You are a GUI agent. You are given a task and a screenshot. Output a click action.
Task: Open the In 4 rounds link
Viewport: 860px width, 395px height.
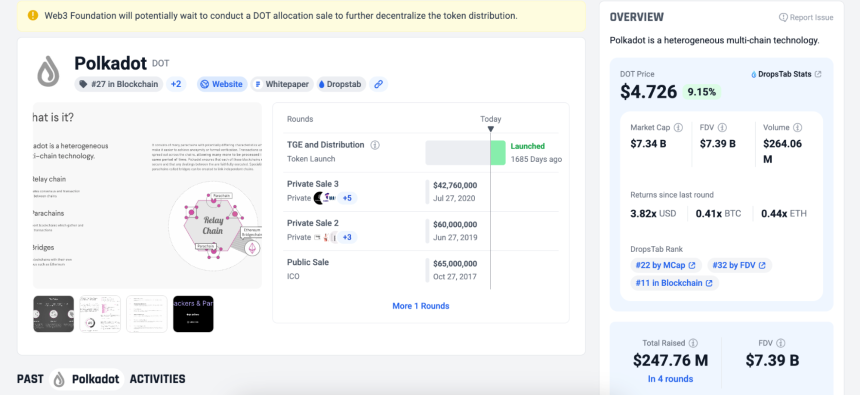[670, 379]
